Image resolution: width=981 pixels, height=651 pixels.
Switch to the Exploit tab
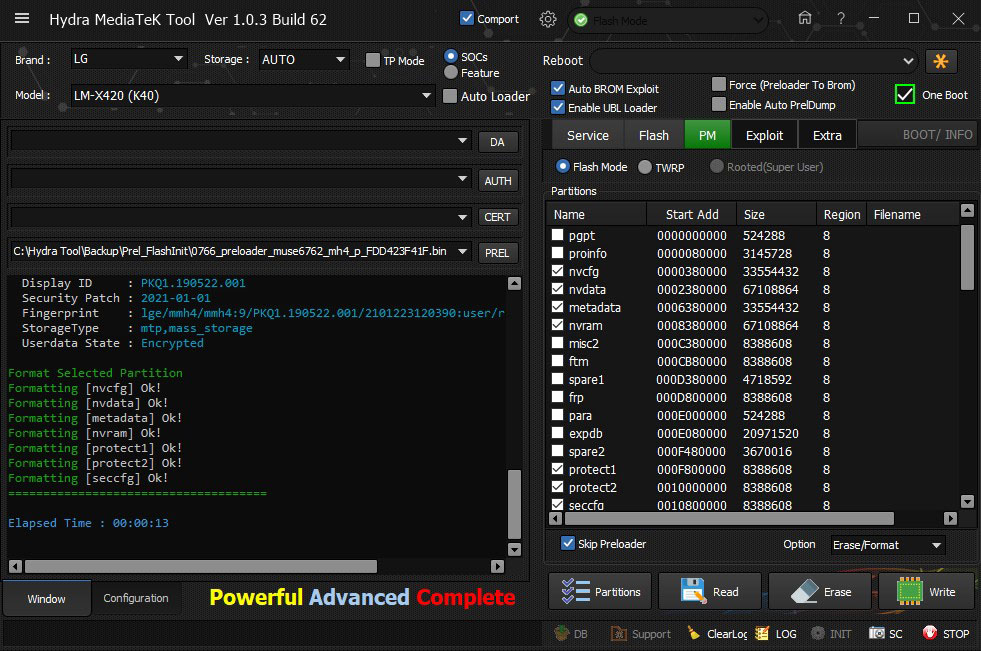[x=764, y=135]
